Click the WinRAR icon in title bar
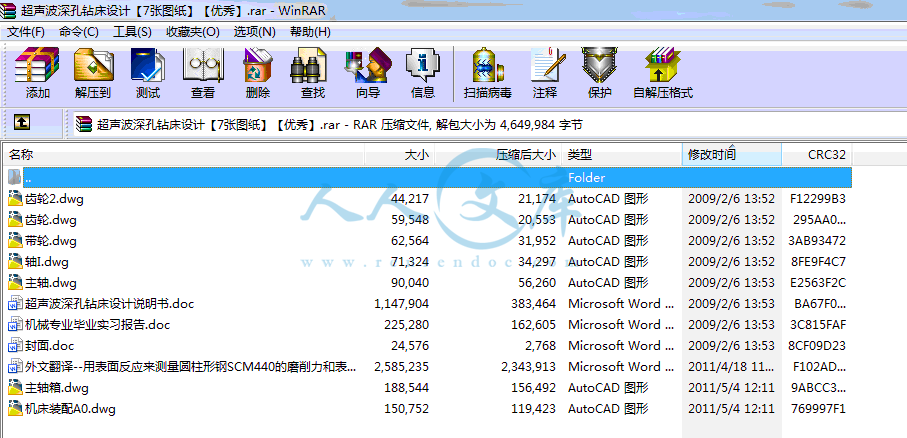This screenshot has width=907, height=438. point(8,10)
